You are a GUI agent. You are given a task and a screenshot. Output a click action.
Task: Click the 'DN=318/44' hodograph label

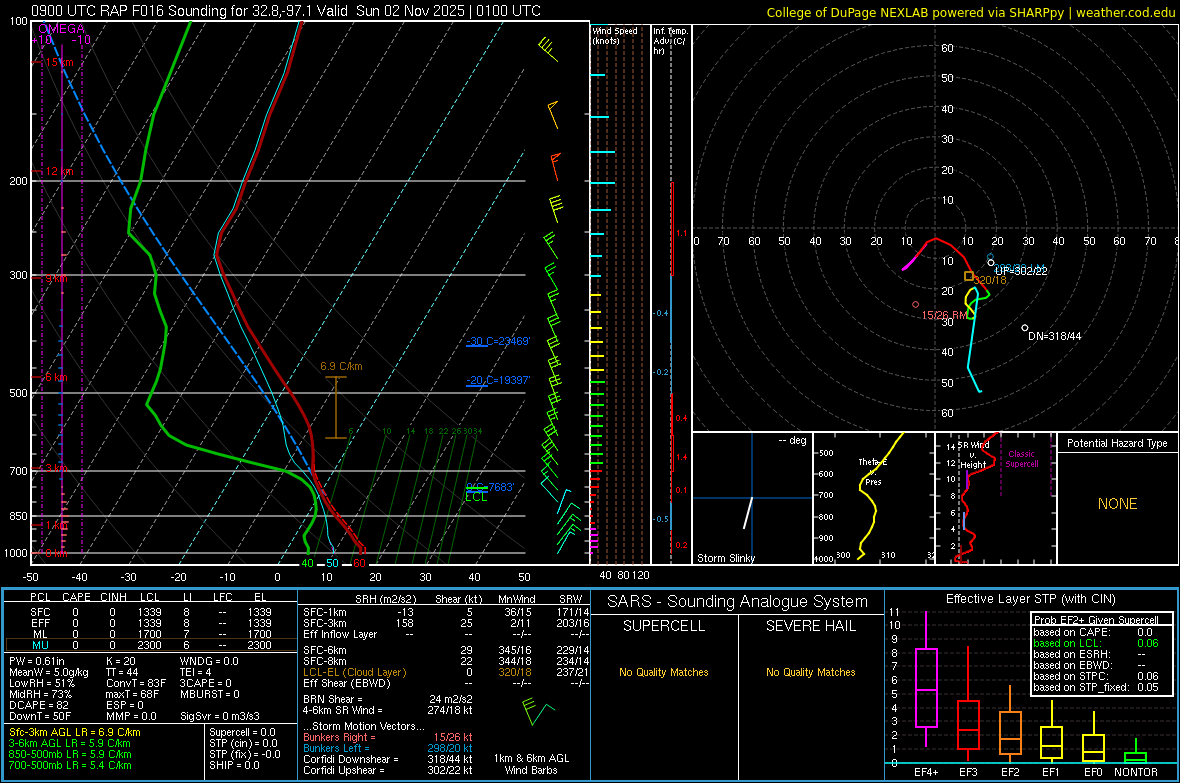1054,337
